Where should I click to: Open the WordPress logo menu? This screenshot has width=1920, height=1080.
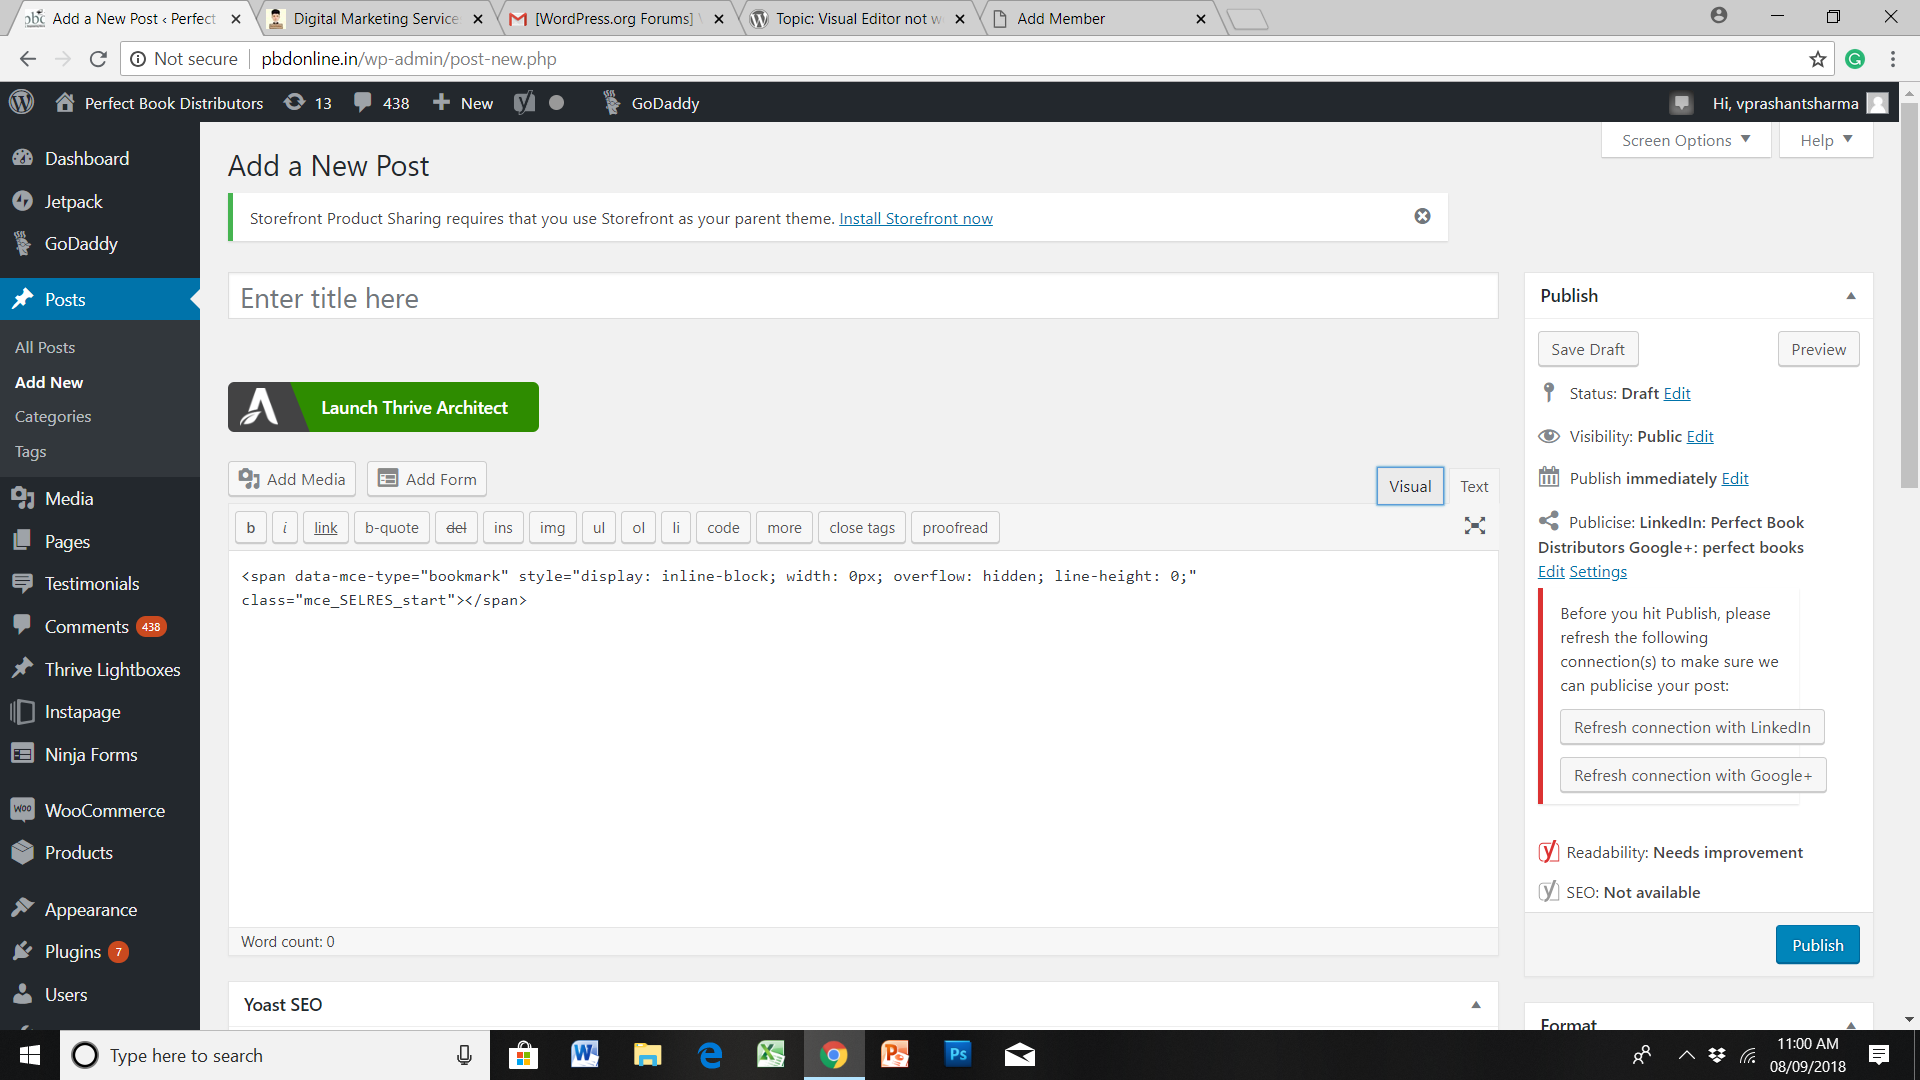coord(21,102)
